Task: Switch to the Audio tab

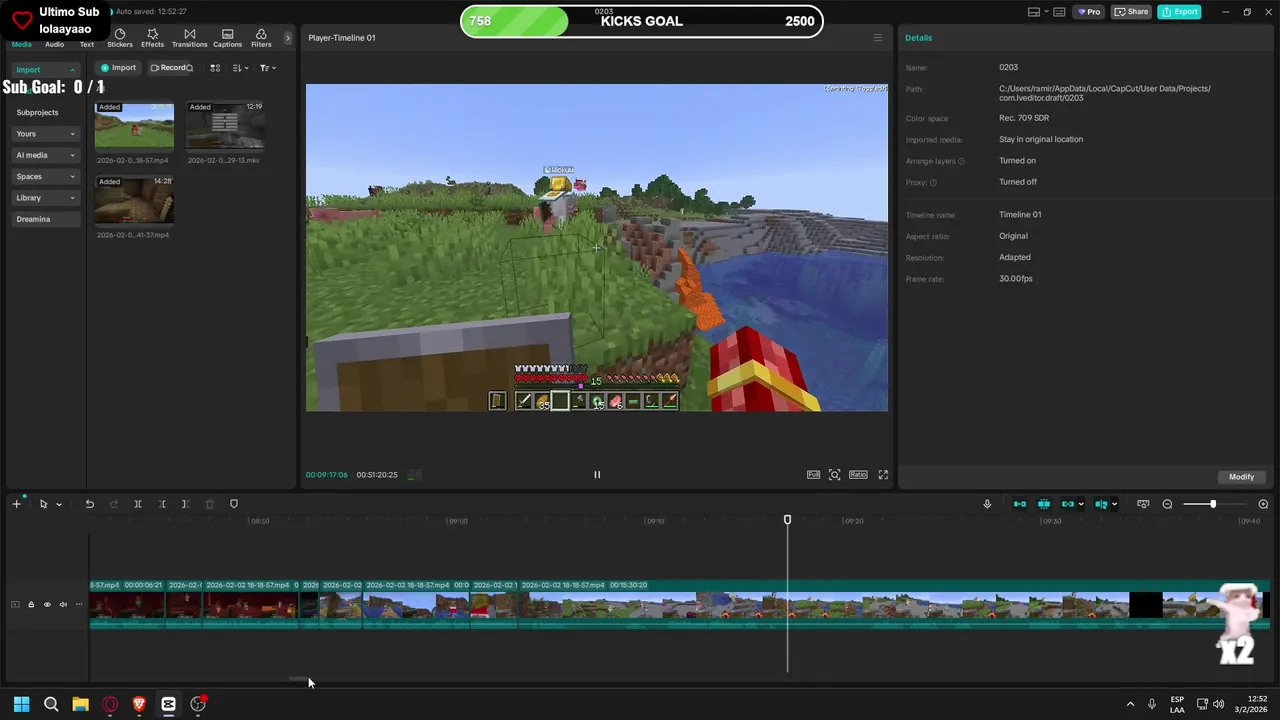Action: coord(54,44)
